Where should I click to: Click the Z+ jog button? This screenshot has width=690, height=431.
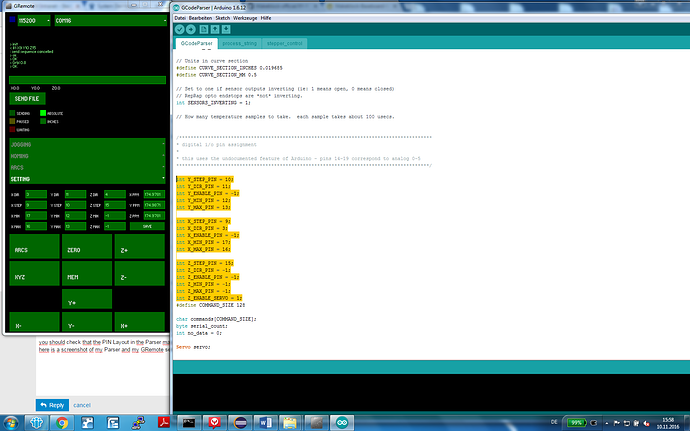pyautogui.click(x=139, y=246)
